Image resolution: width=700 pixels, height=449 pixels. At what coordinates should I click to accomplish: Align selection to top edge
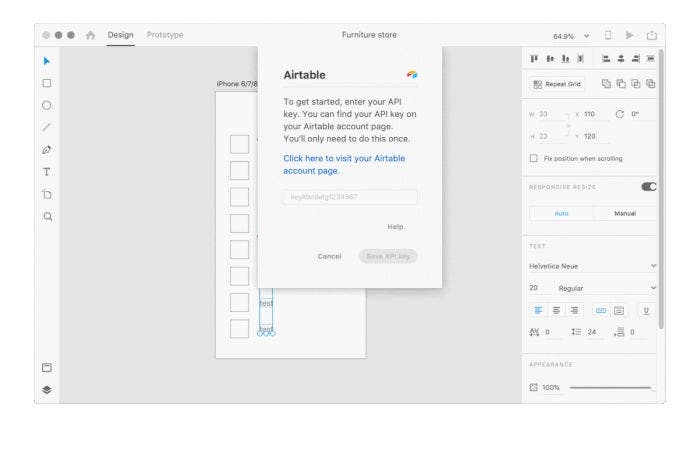pos(534,58)
